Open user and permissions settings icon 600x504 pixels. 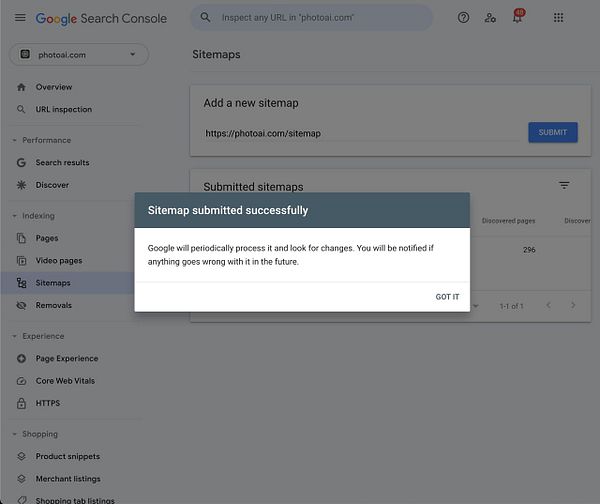pyautogui.click(x=490, y=18)
